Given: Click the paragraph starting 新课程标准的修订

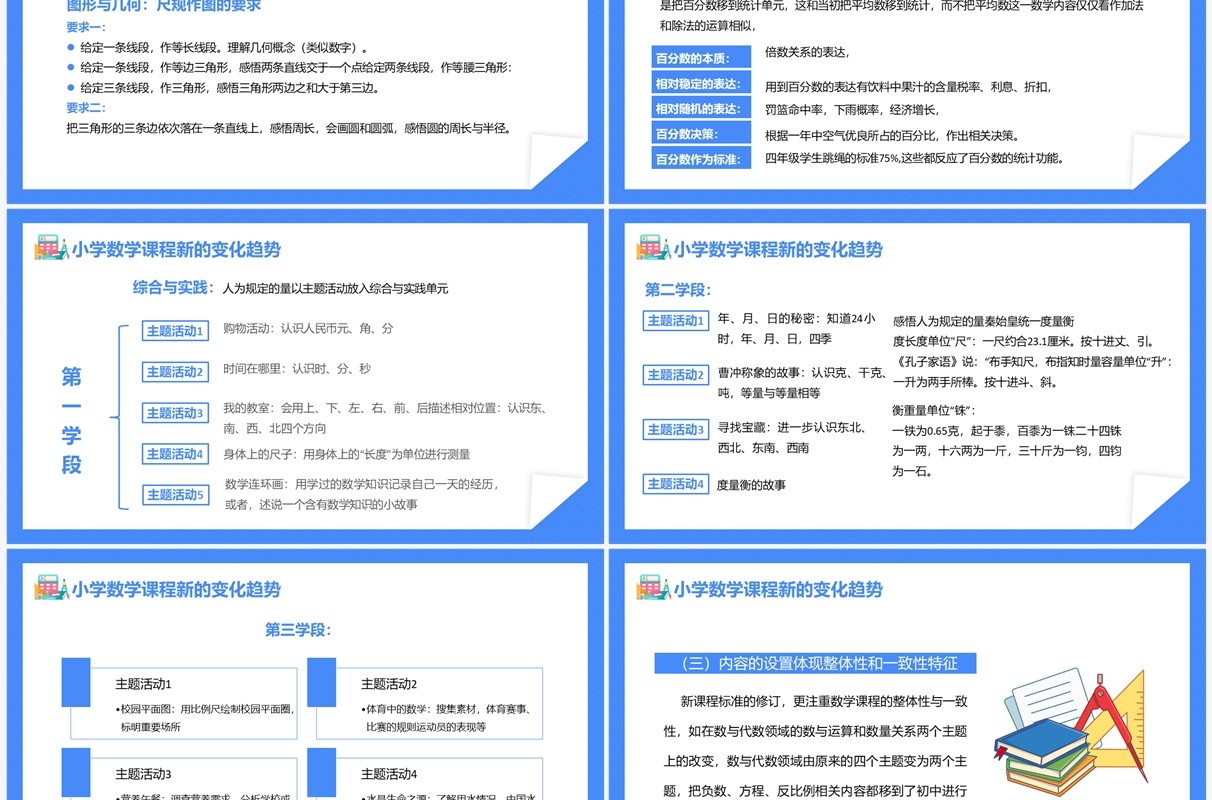Looking at the screenshot, I should pyautogui.click(x=816, y=745).
